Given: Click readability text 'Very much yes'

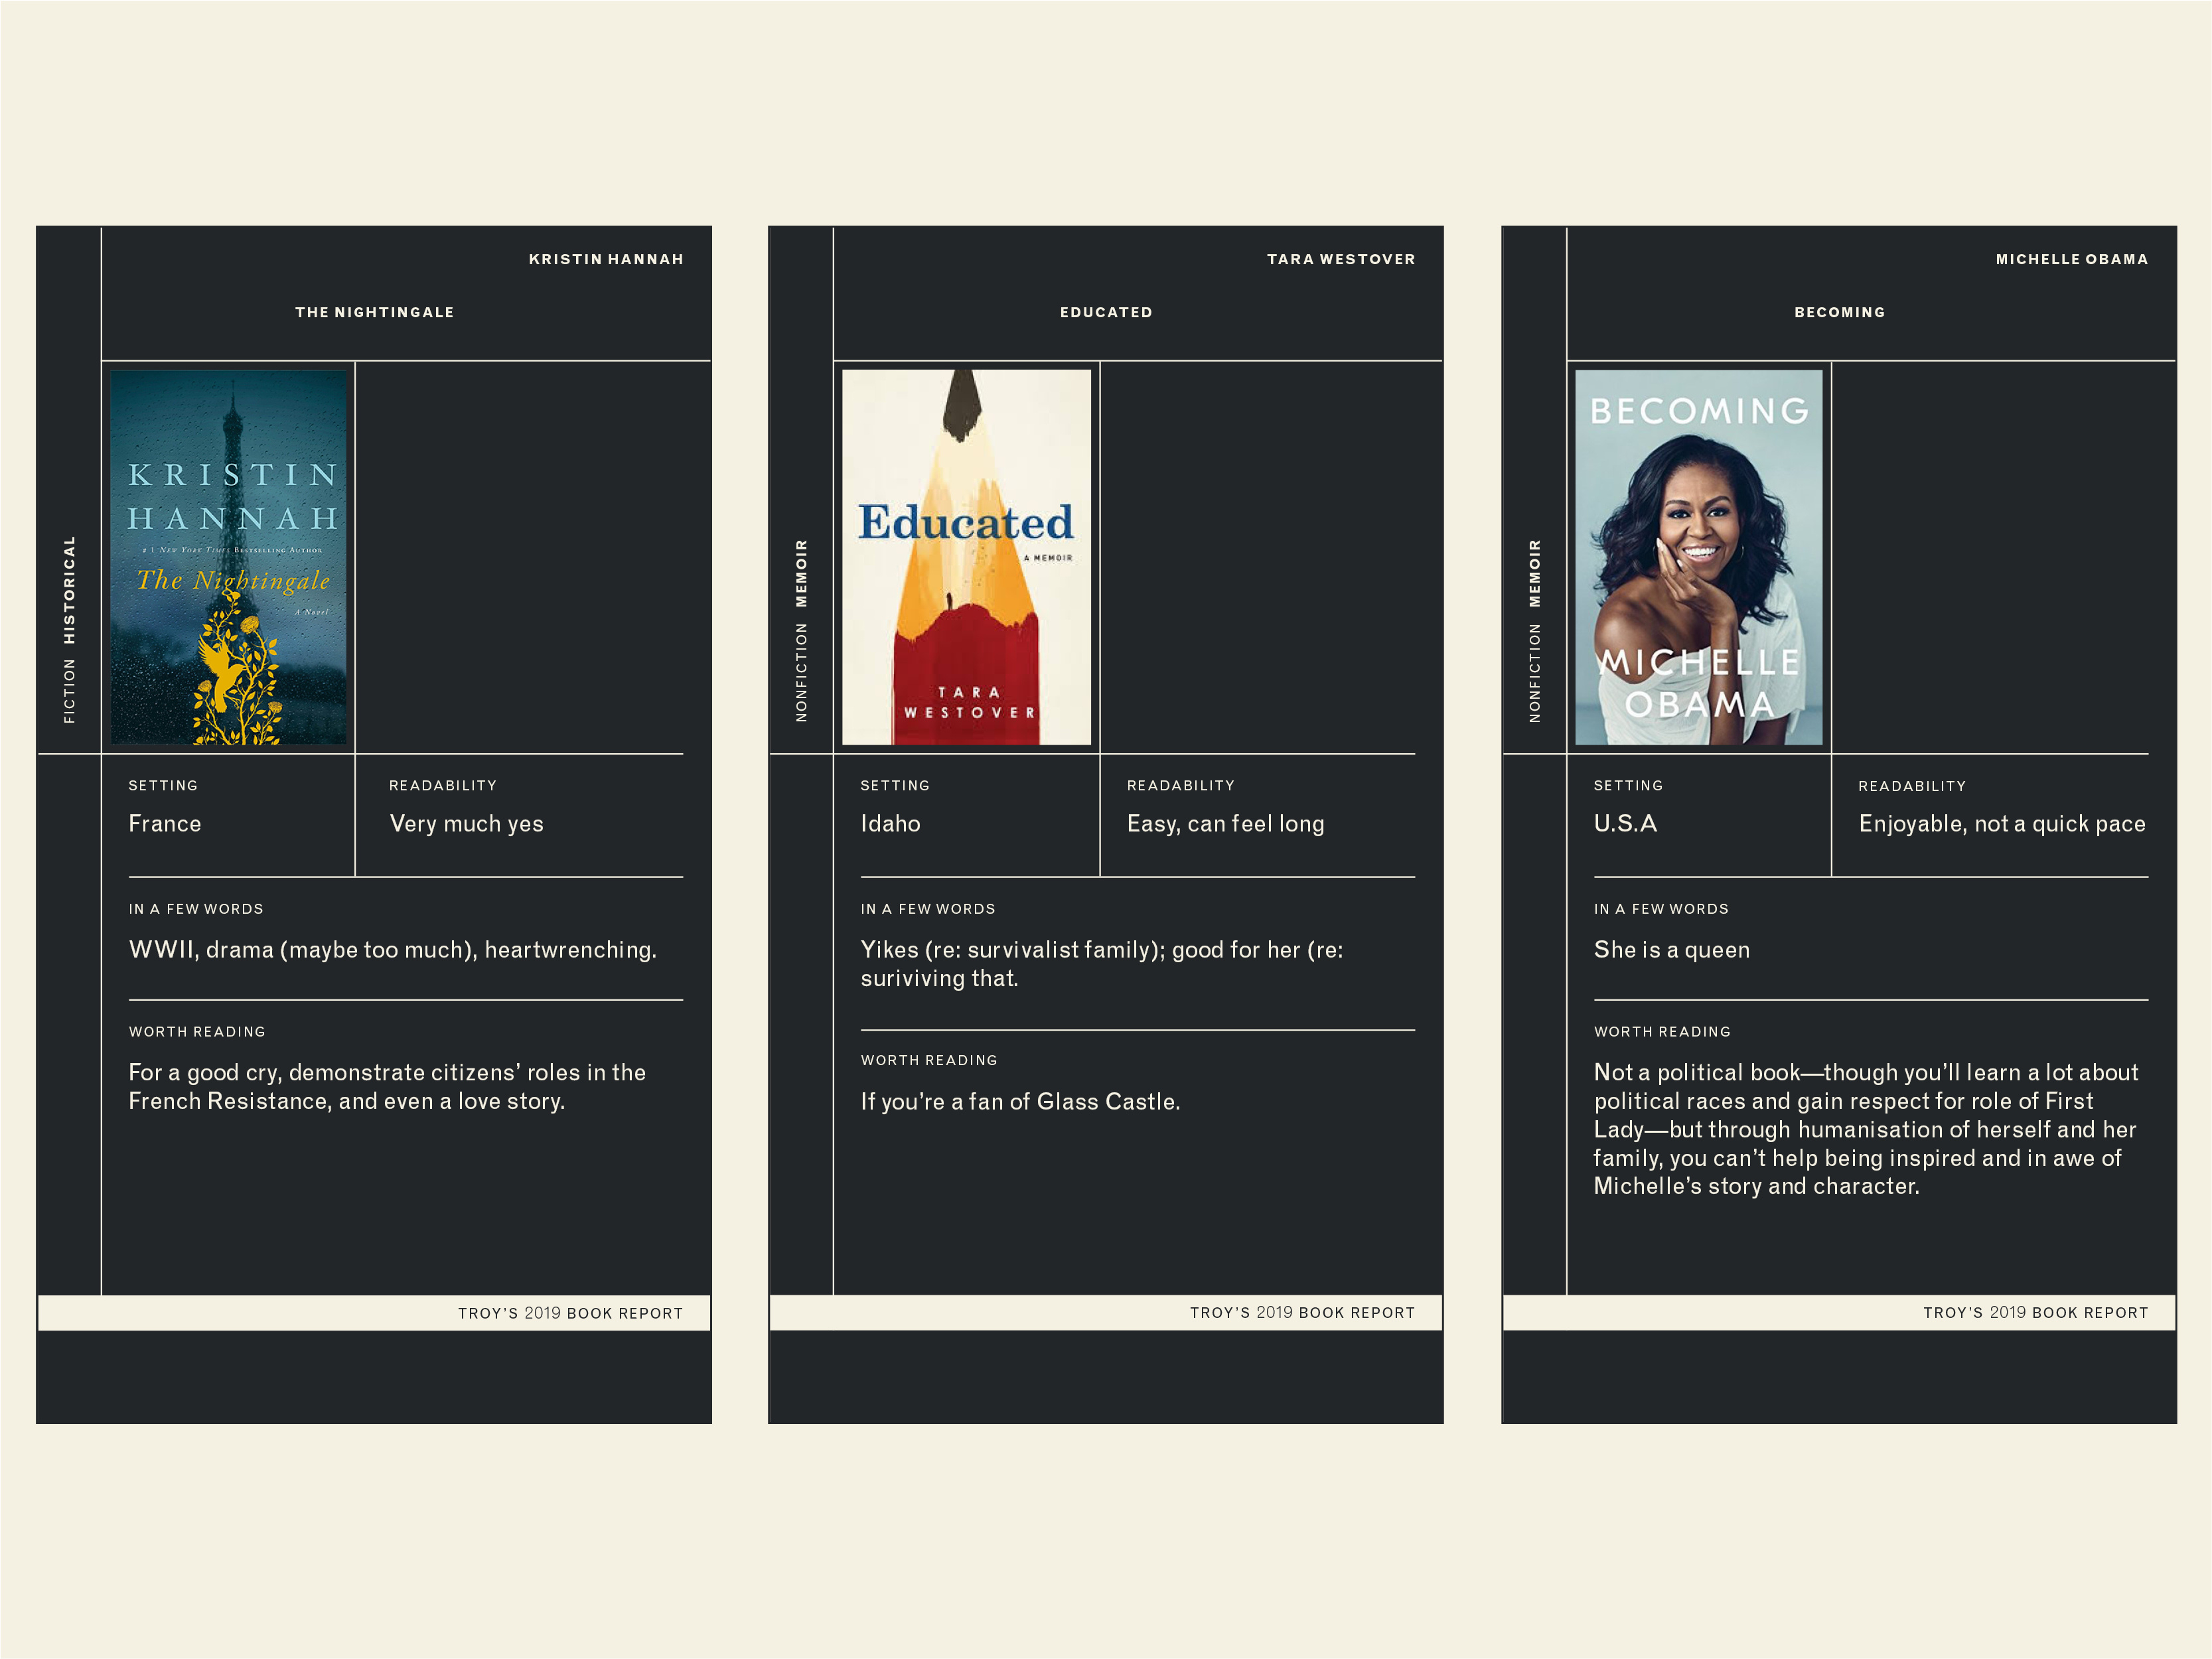Looking at the screenshot, I should pyautogui.click(x=466, y=824).
